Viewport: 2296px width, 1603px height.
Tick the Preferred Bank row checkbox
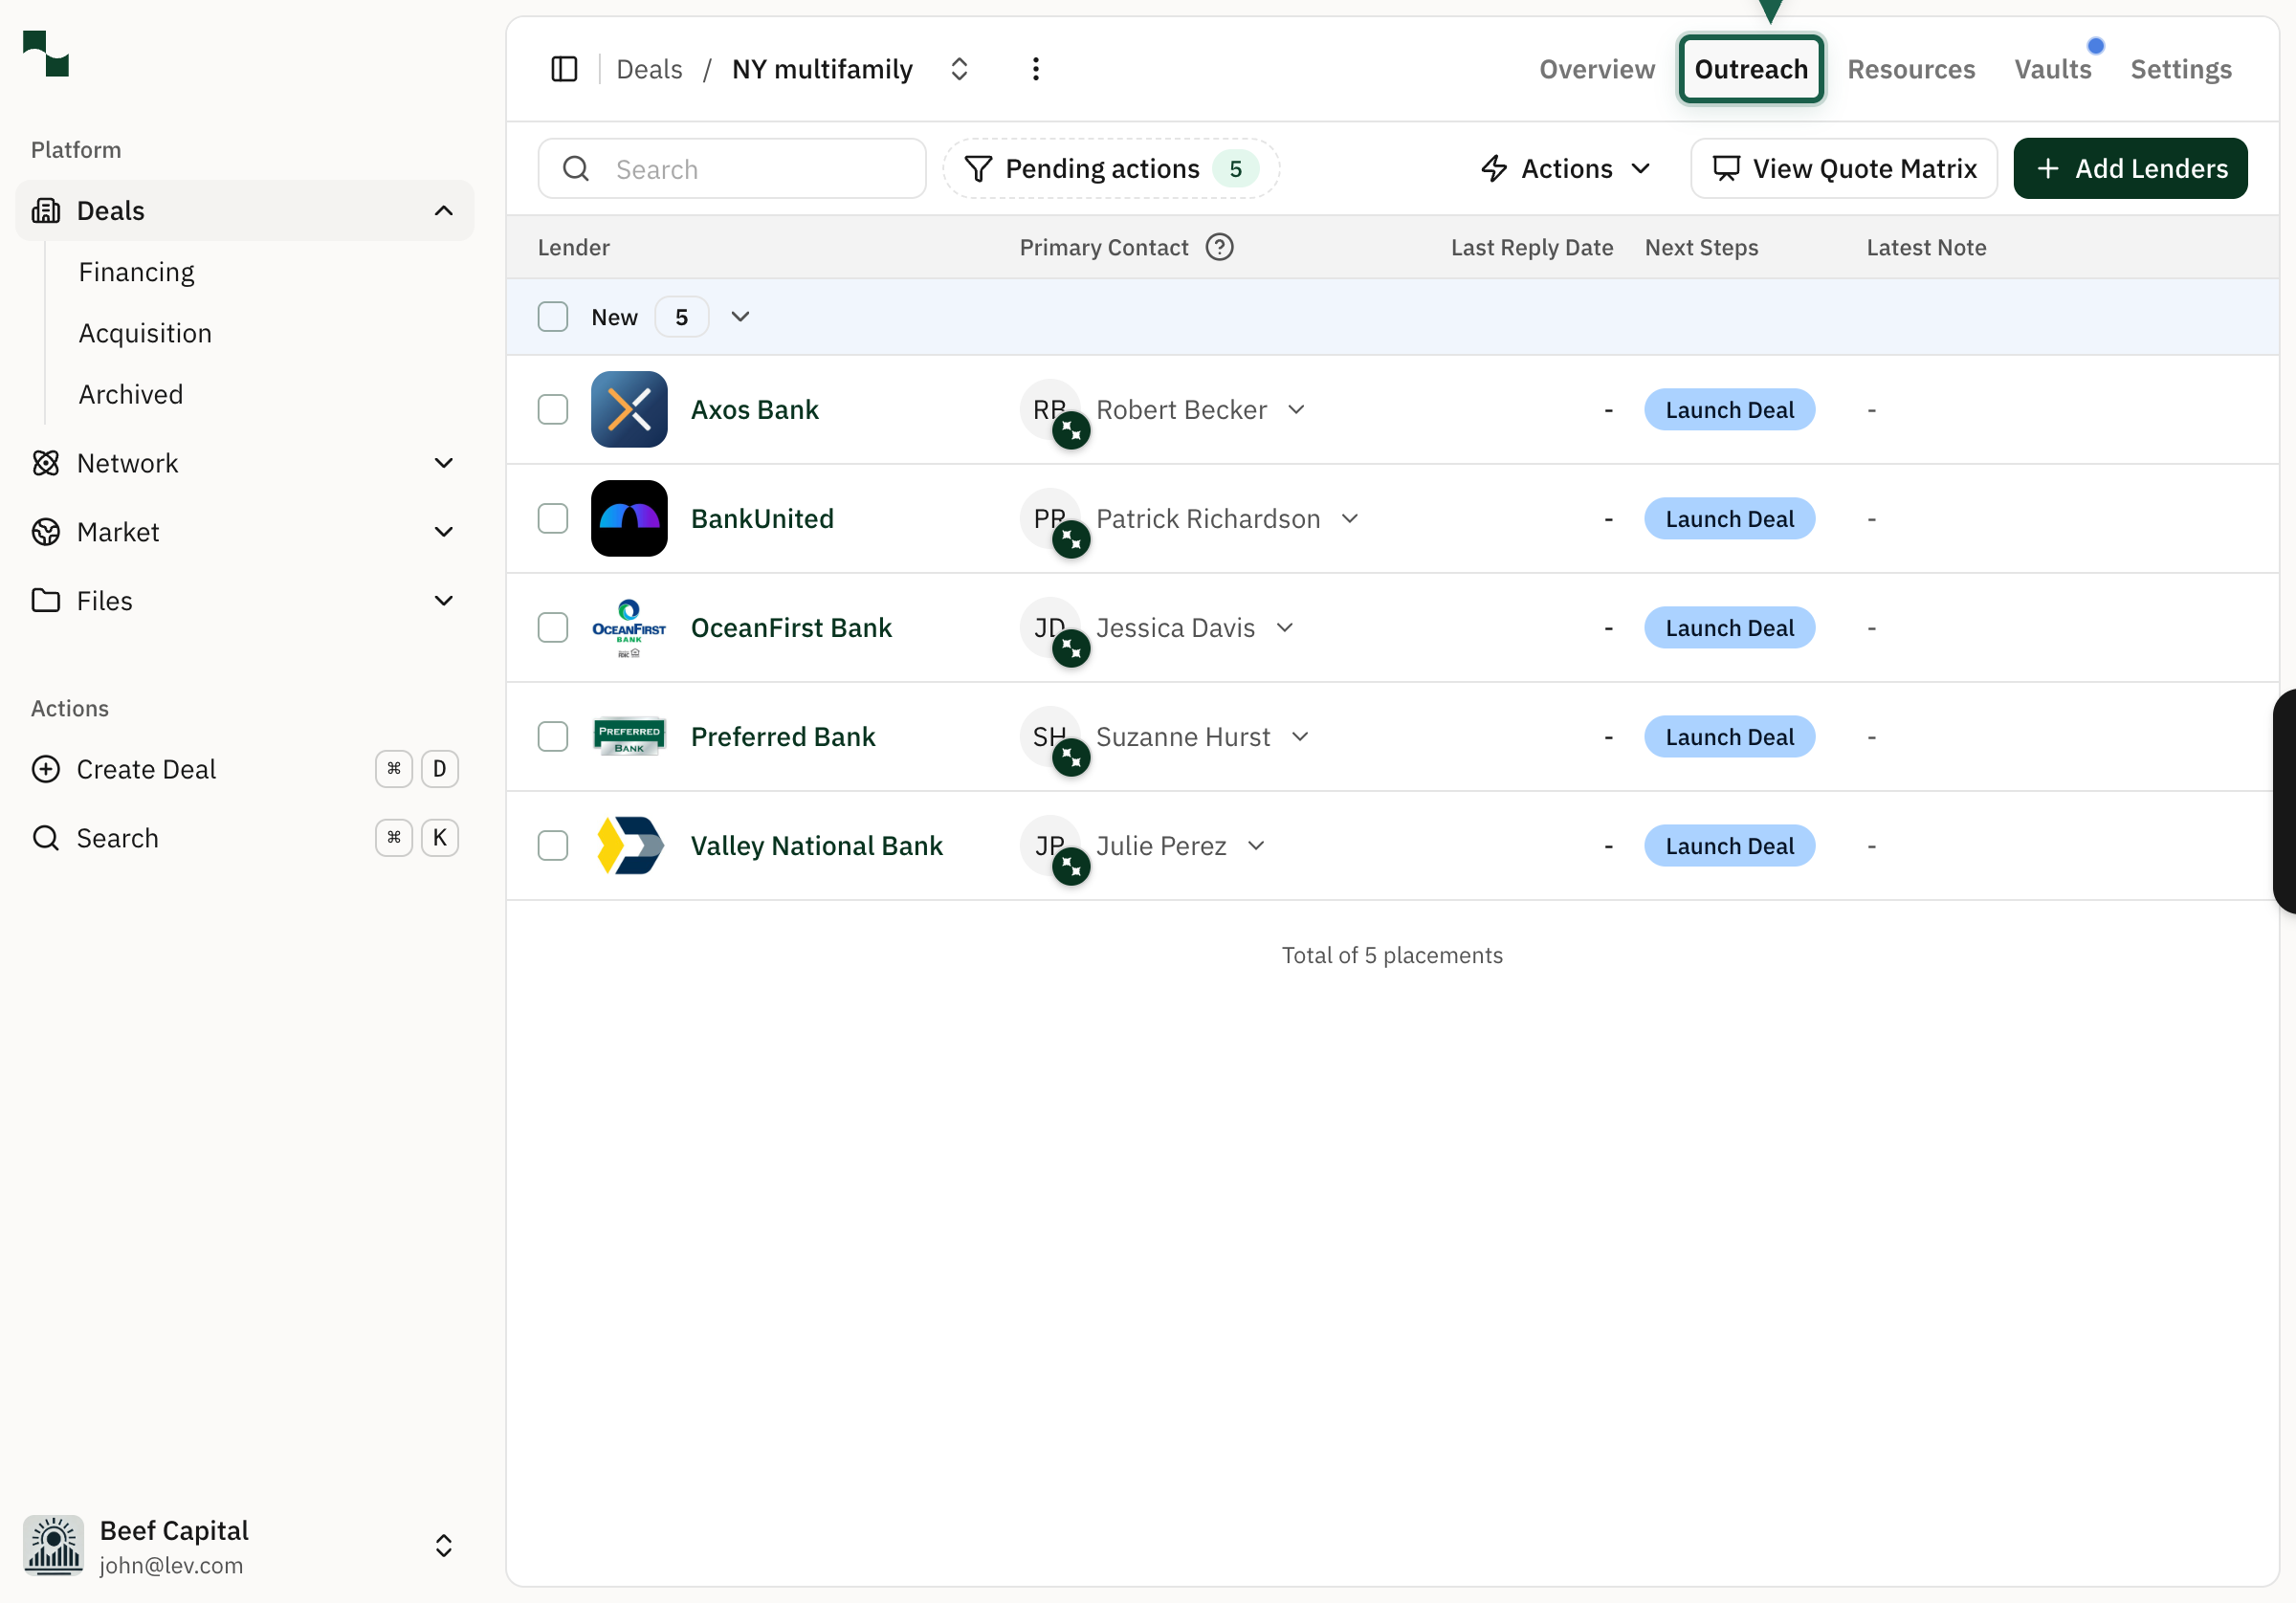(553, 737)
